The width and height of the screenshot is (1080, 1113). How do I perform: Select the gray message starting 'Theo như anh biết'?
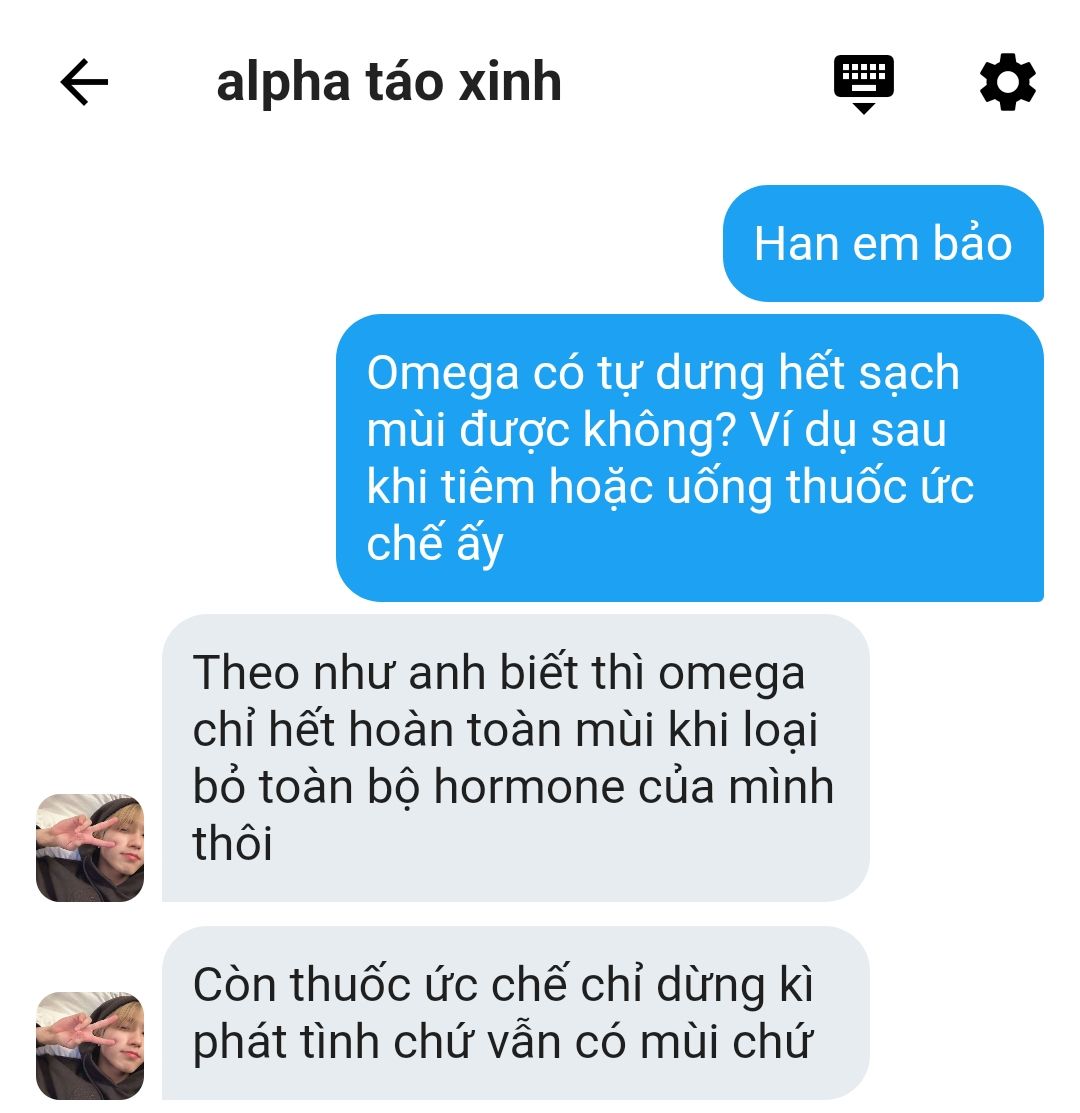pyautogui.click(x=516, y=758)
